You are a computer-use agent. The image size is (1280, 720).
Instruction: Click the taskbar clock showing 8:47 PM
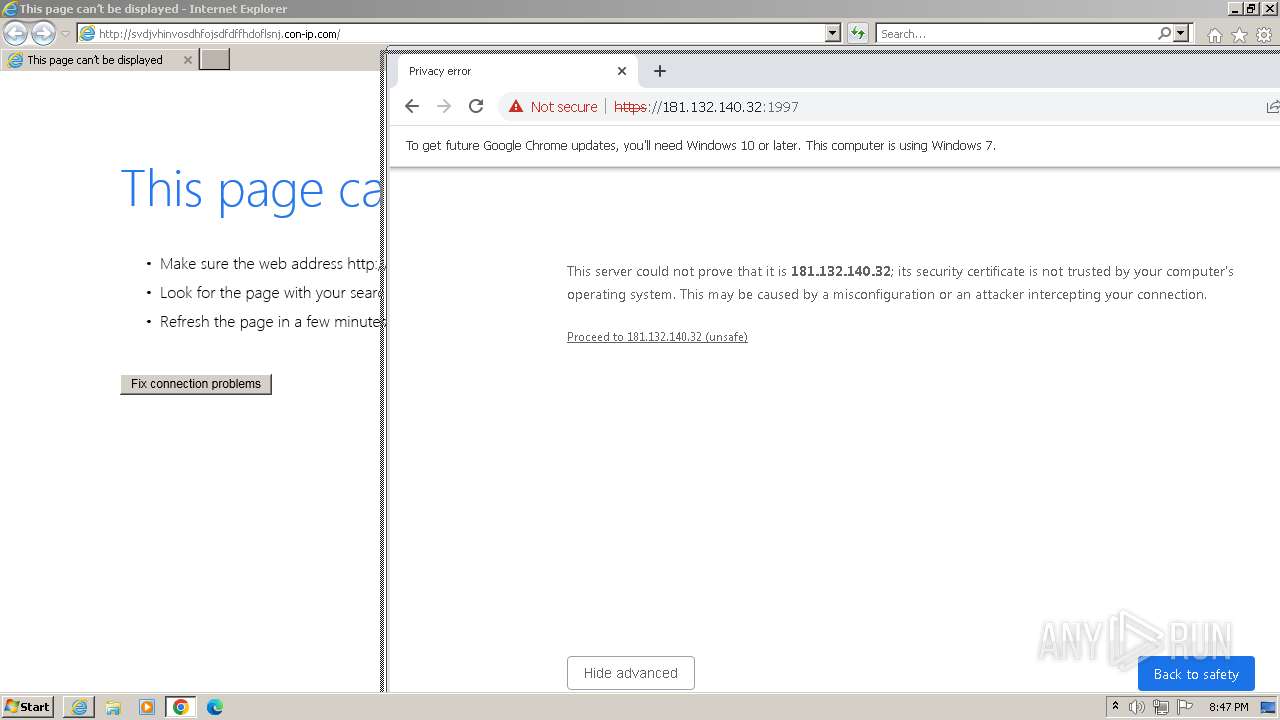pyautogui.click(x=1228, y=707)
